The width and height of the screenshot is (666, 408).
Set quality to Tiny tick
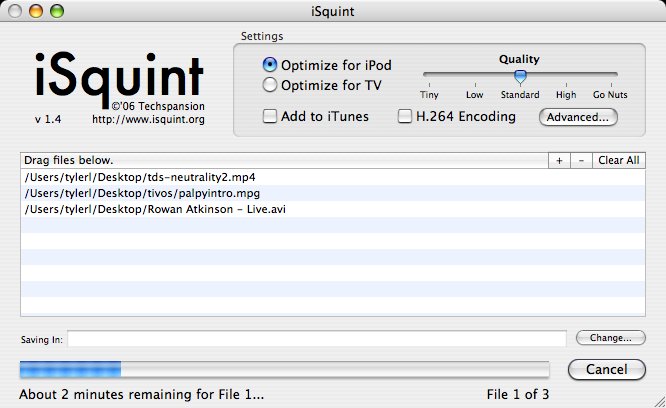[x=429, y=85]
